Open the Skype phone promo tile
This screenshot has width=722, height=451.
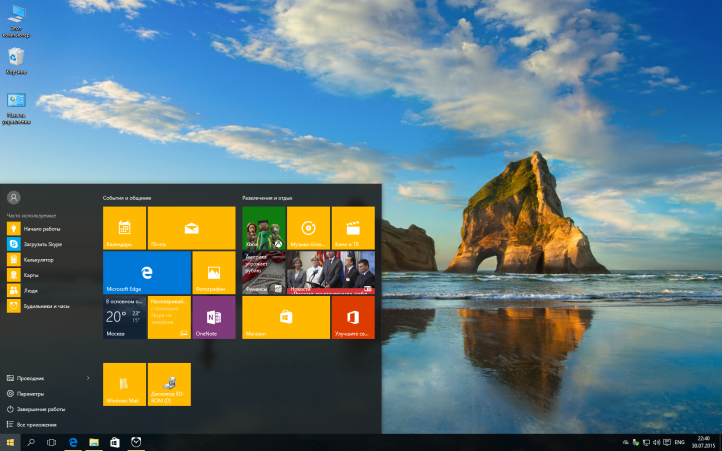(169, 317)
